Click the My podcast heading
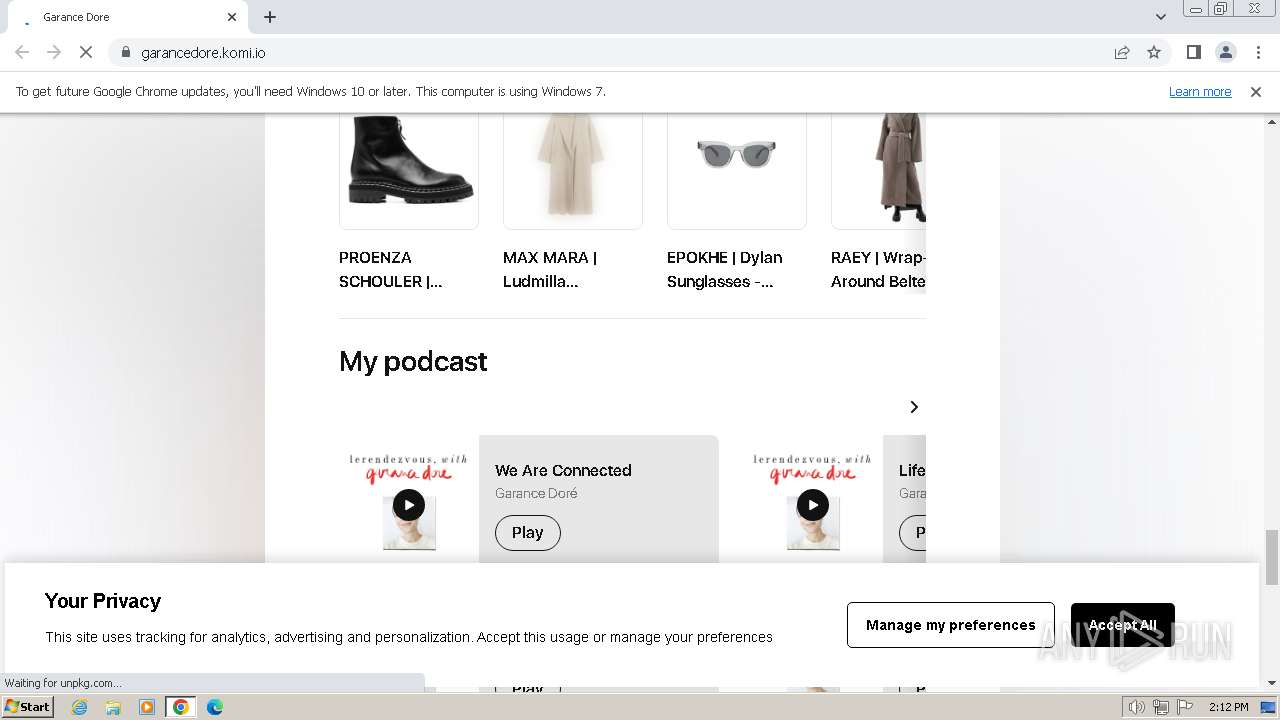Screen dimensions: 1280x720 (413, 361)
